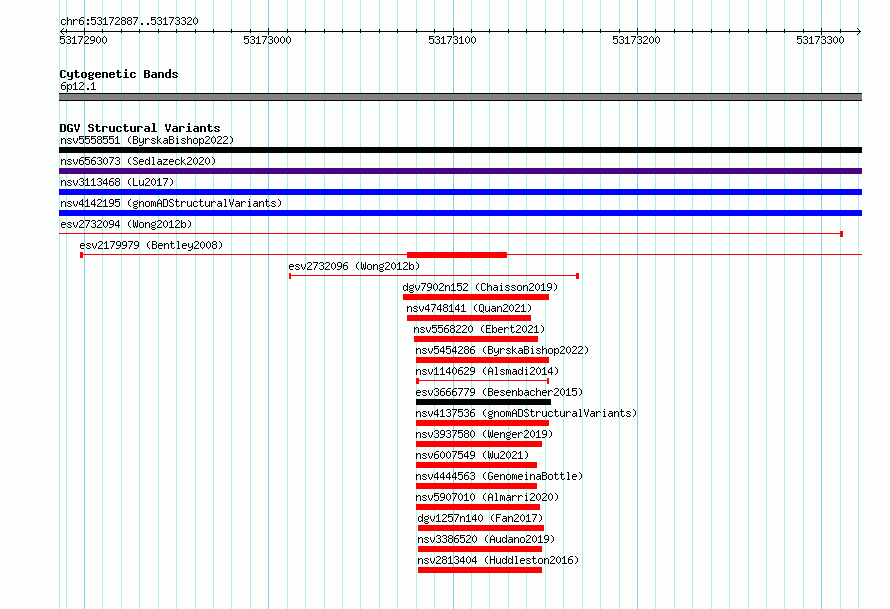Click the red nsv2813404 variant bar
This screenshot has width=890, height=609.
point(480,570)
